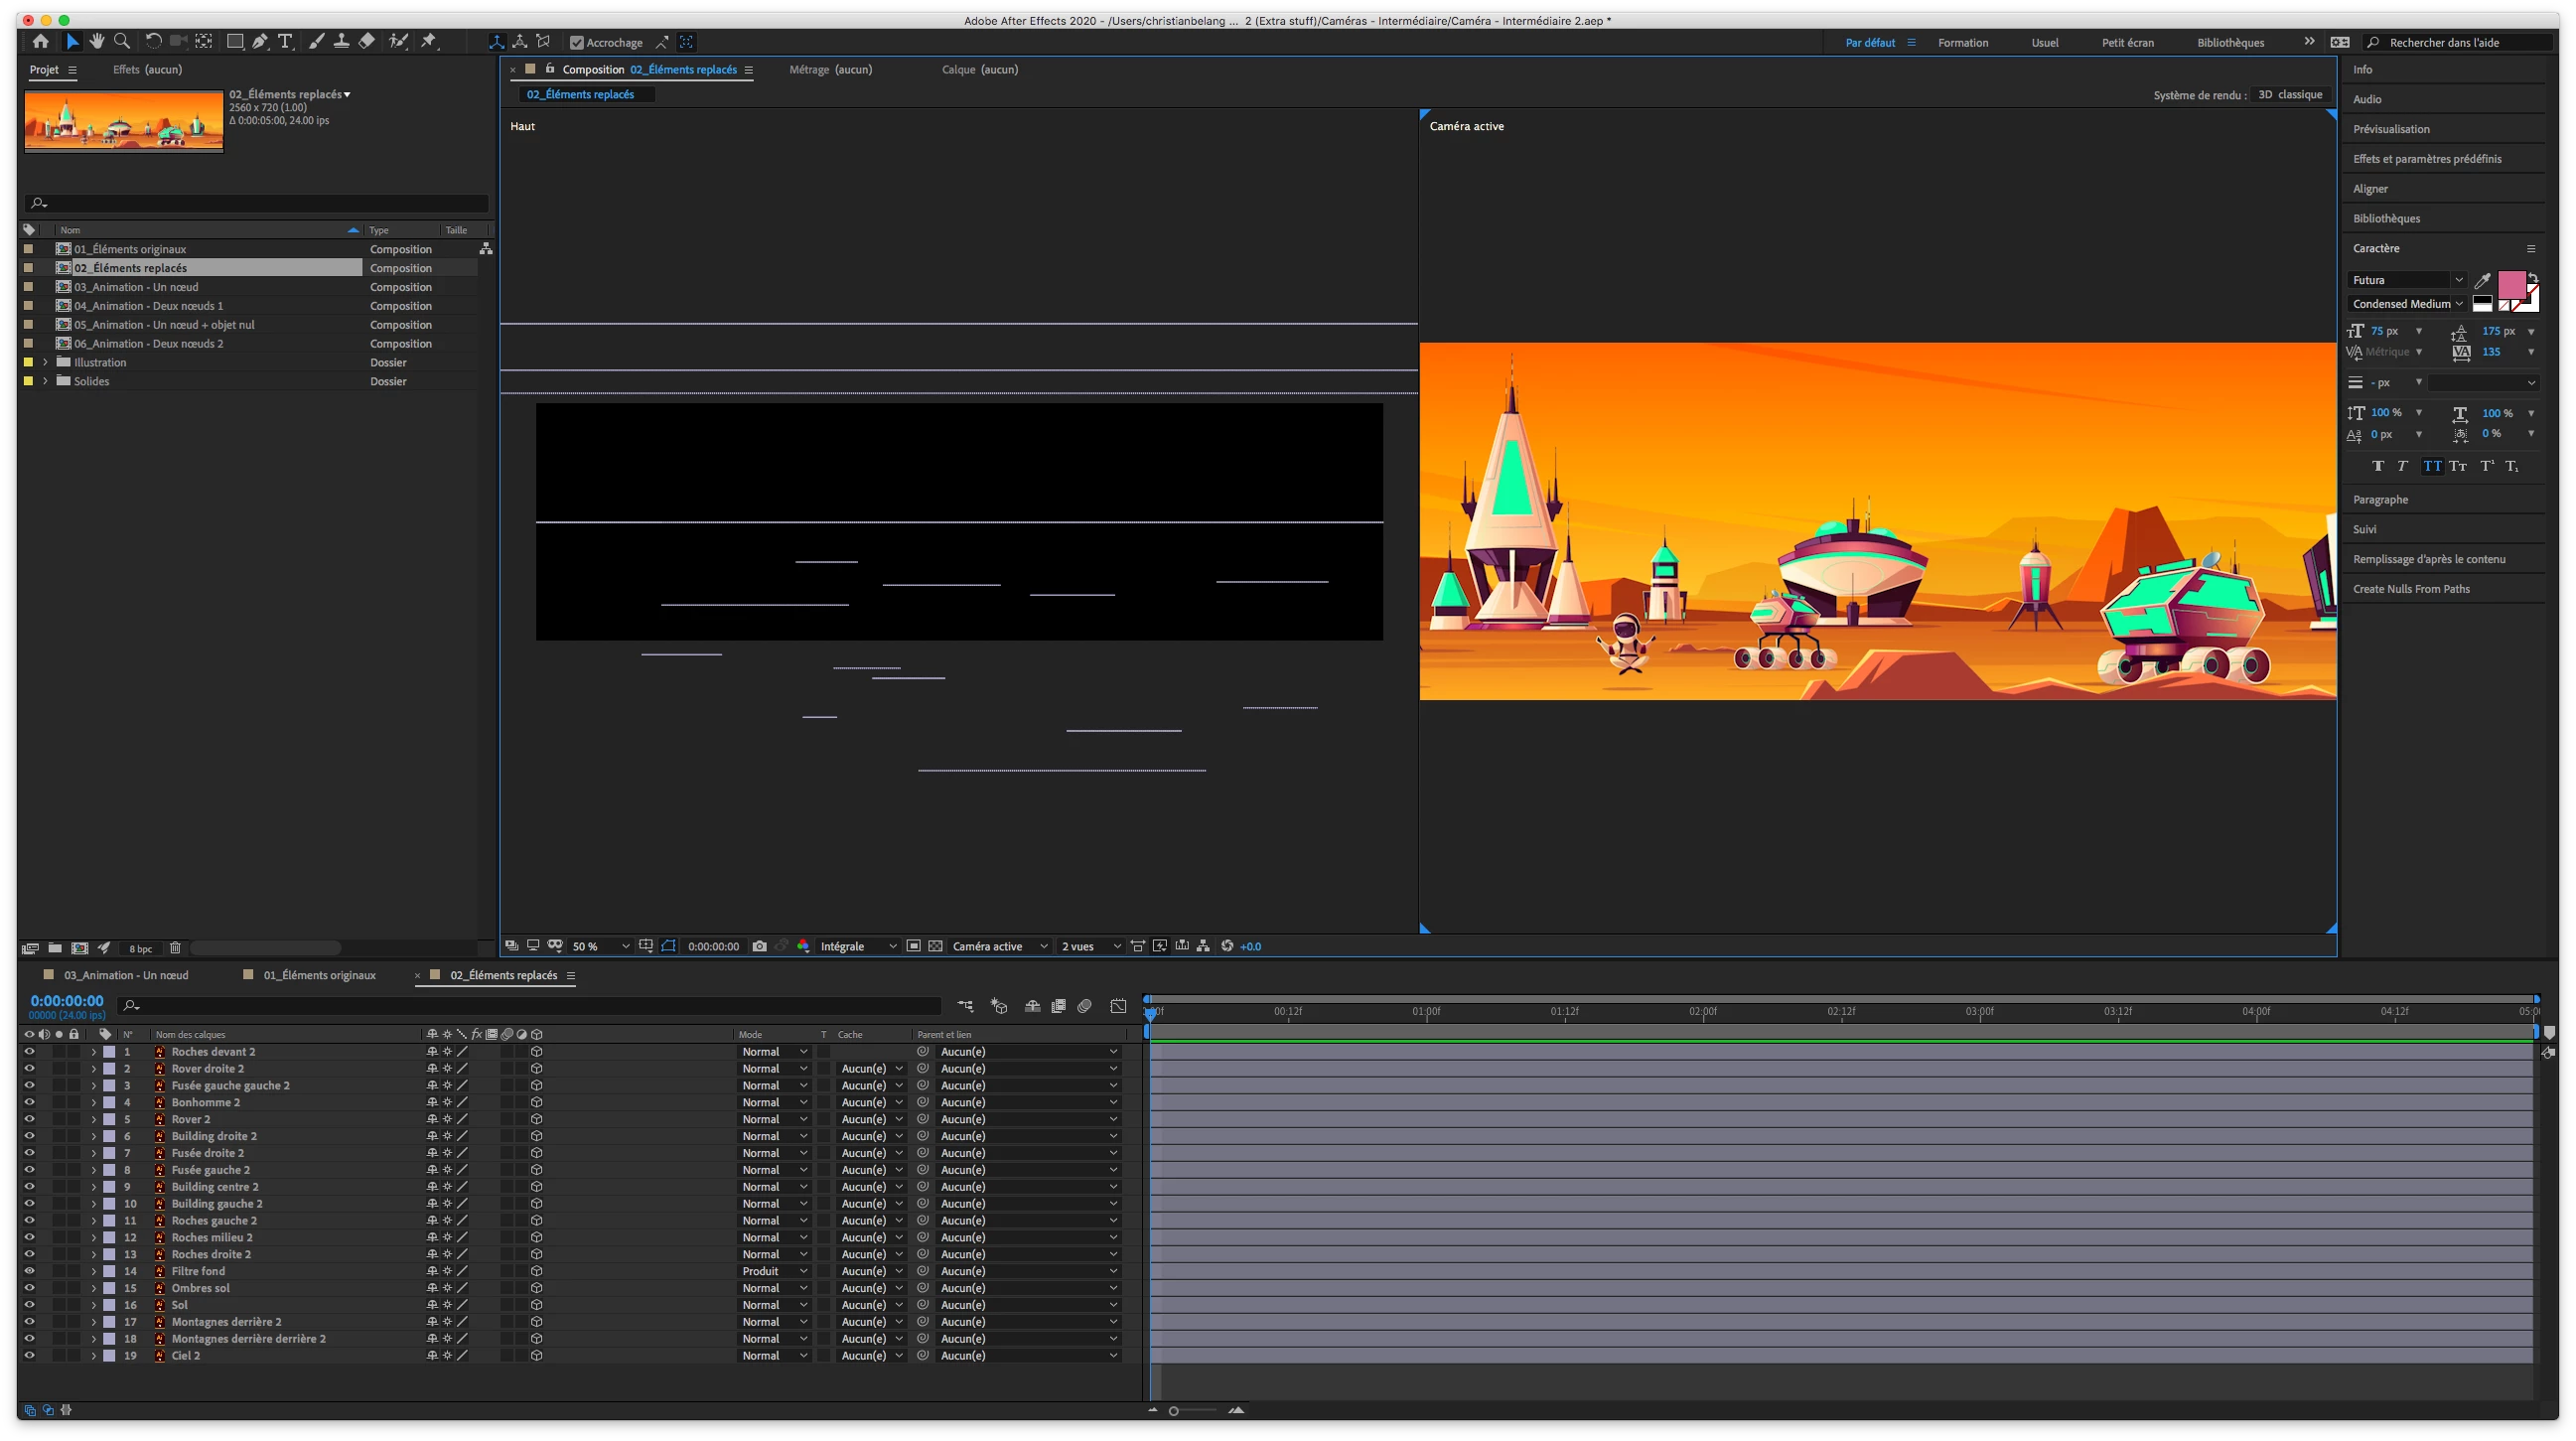Select the Hand tool
Viewport: 2576px width, 1441px height.
click(97, 41)
